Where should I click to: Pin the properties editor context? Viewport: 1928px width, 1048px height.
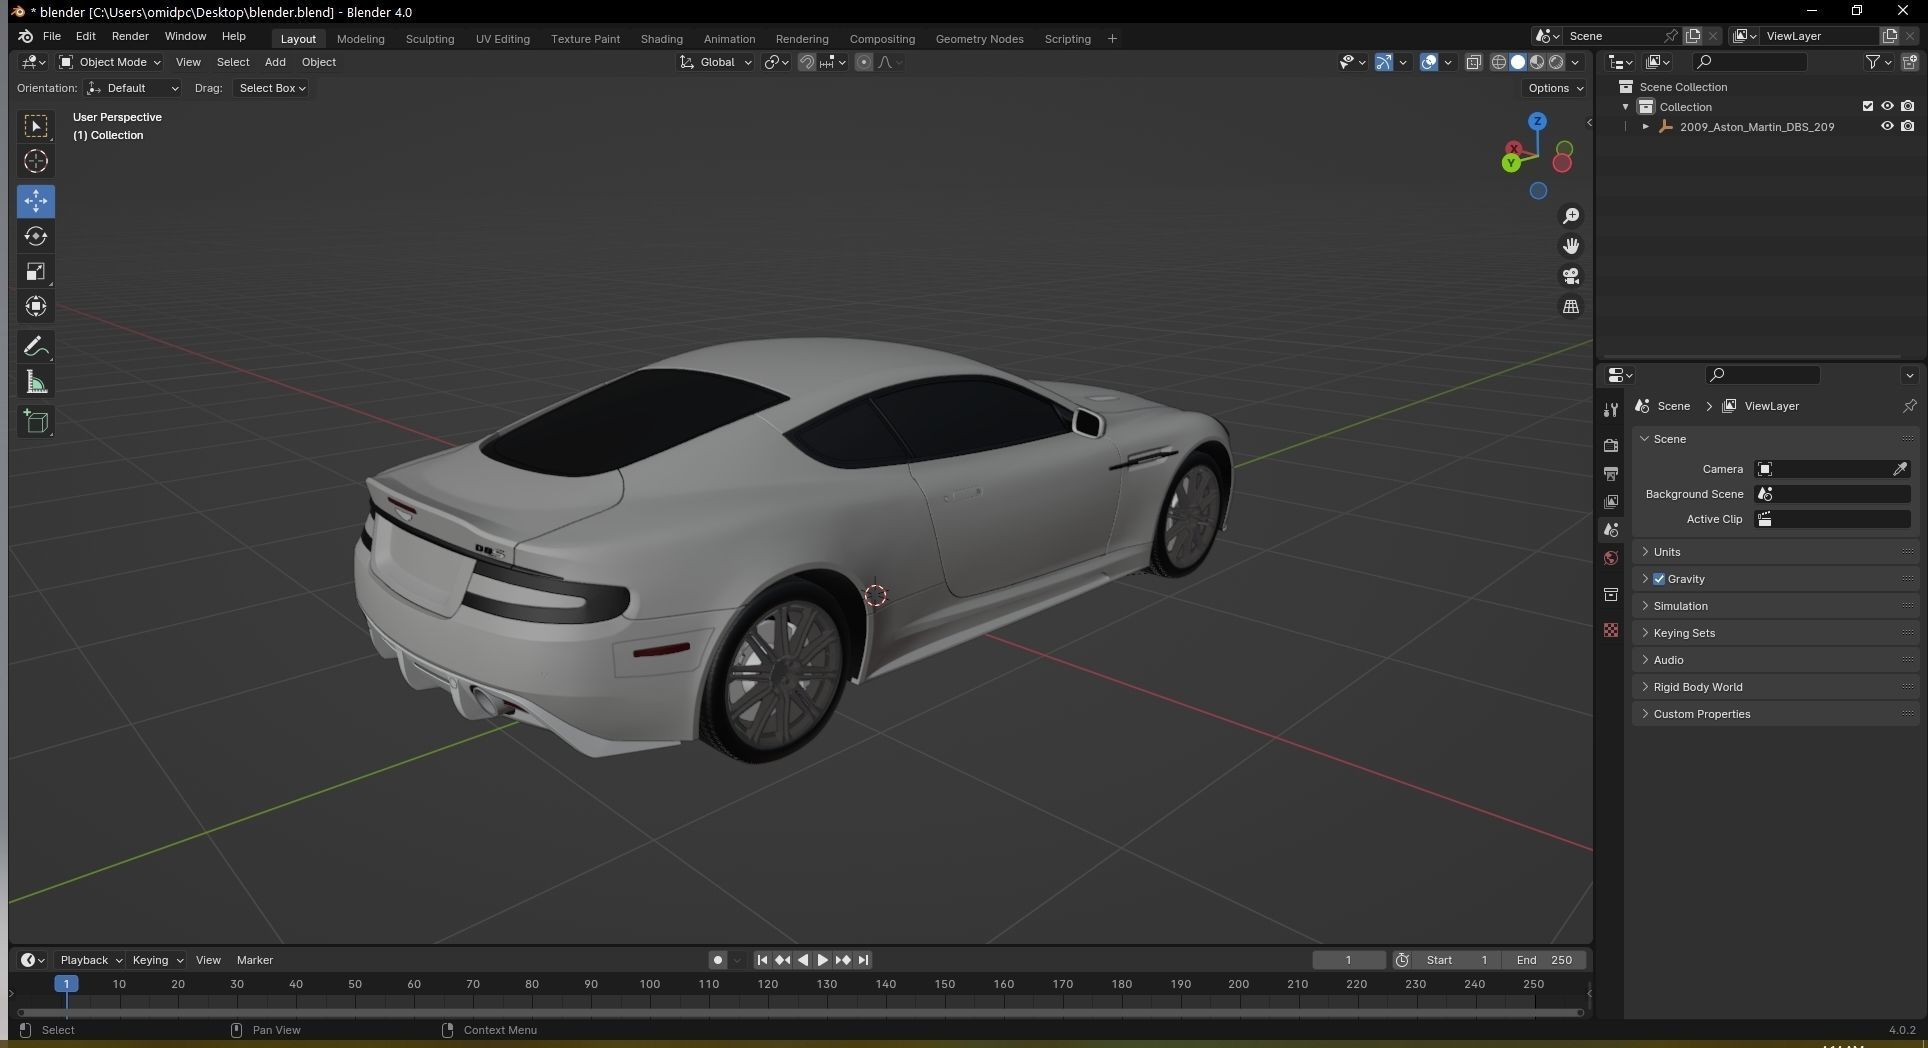pyautogui.click(x=1908, y=406)
